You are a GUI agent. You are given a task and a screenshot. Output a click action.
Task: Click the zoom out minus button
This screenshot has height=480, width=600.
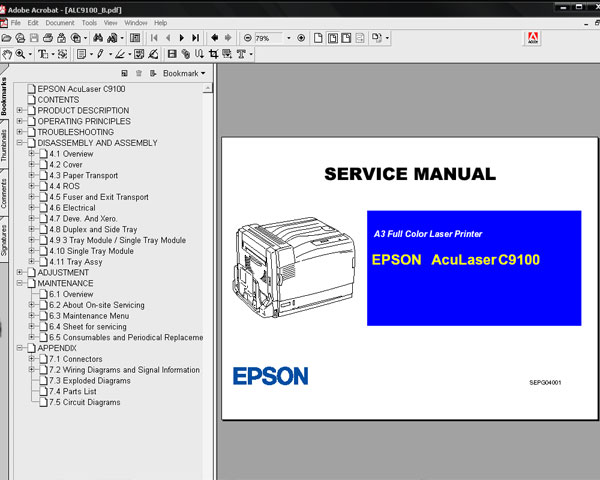click(x=248, y=38)
